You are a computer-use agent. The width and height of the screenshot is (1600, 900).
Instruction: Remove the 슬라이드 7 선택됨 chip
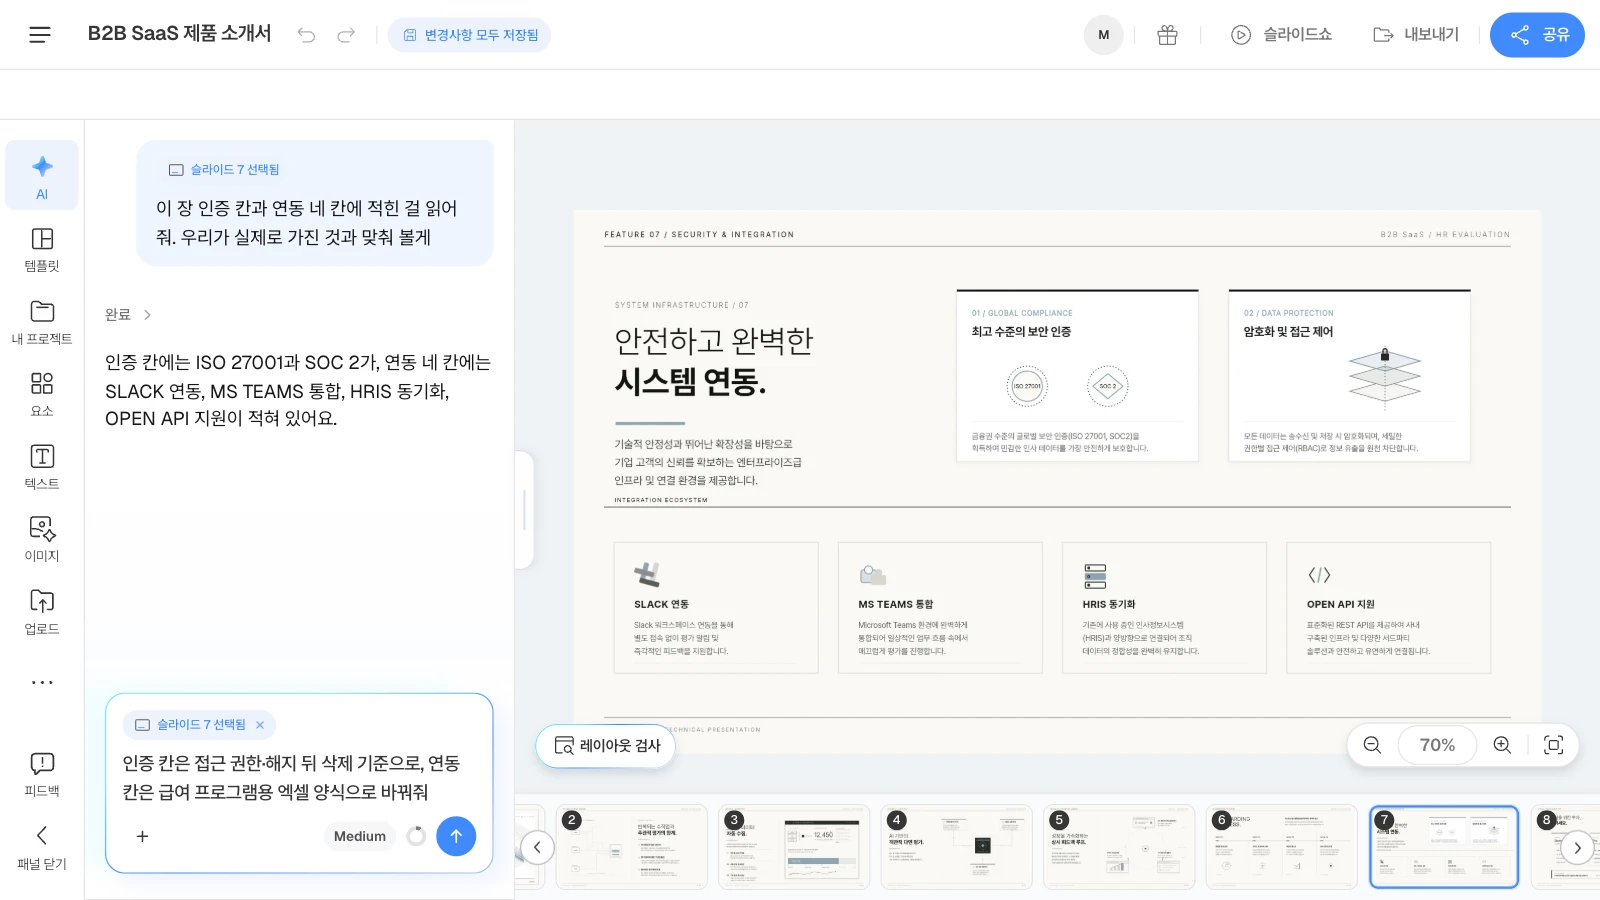tap(260, 725)
